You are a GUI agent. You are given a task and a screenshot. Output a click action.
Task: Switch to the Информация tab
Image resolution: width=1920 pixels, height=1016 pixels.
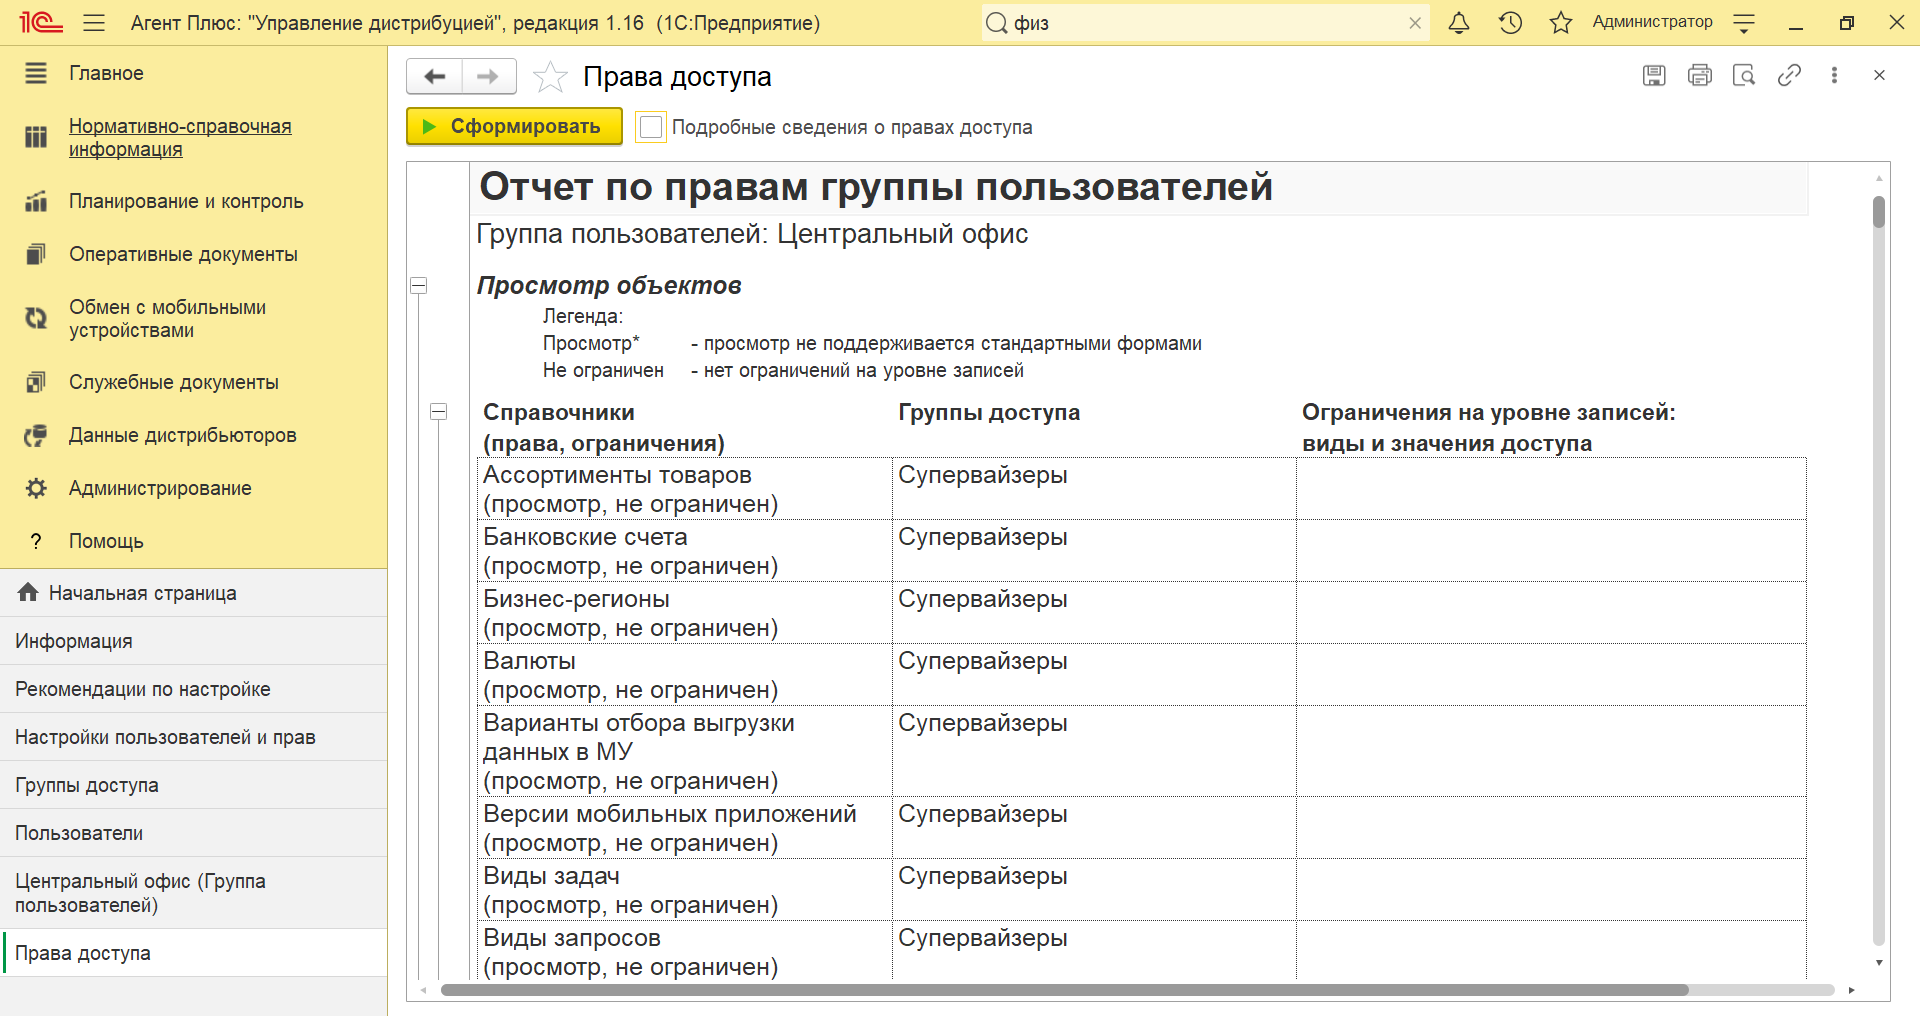pos(194,641)
